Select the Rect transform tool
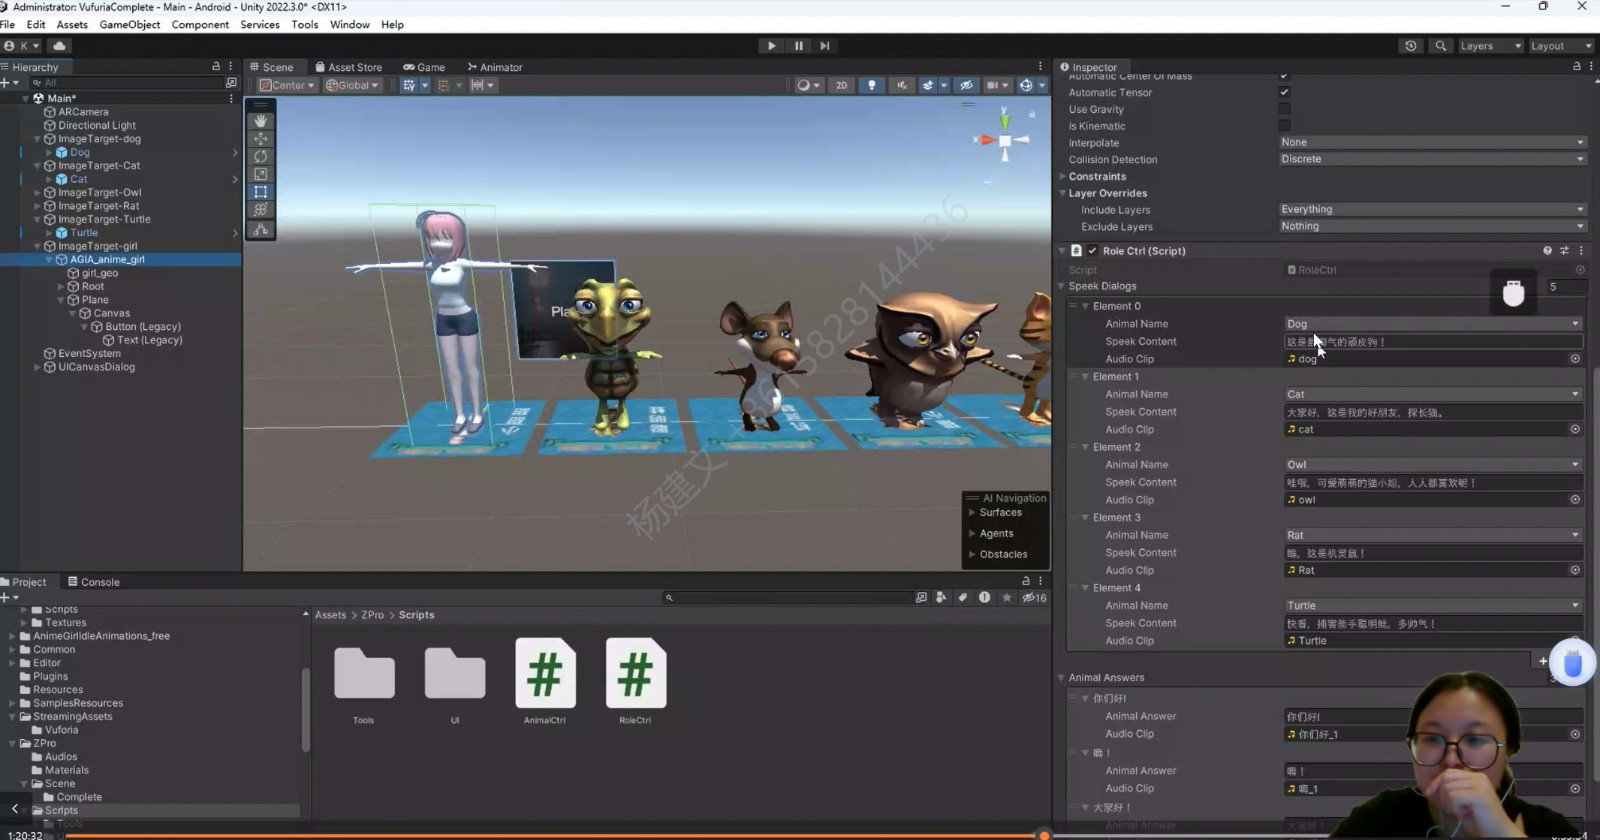Screen dimensions: 1600x840 (x=261, y=192)
